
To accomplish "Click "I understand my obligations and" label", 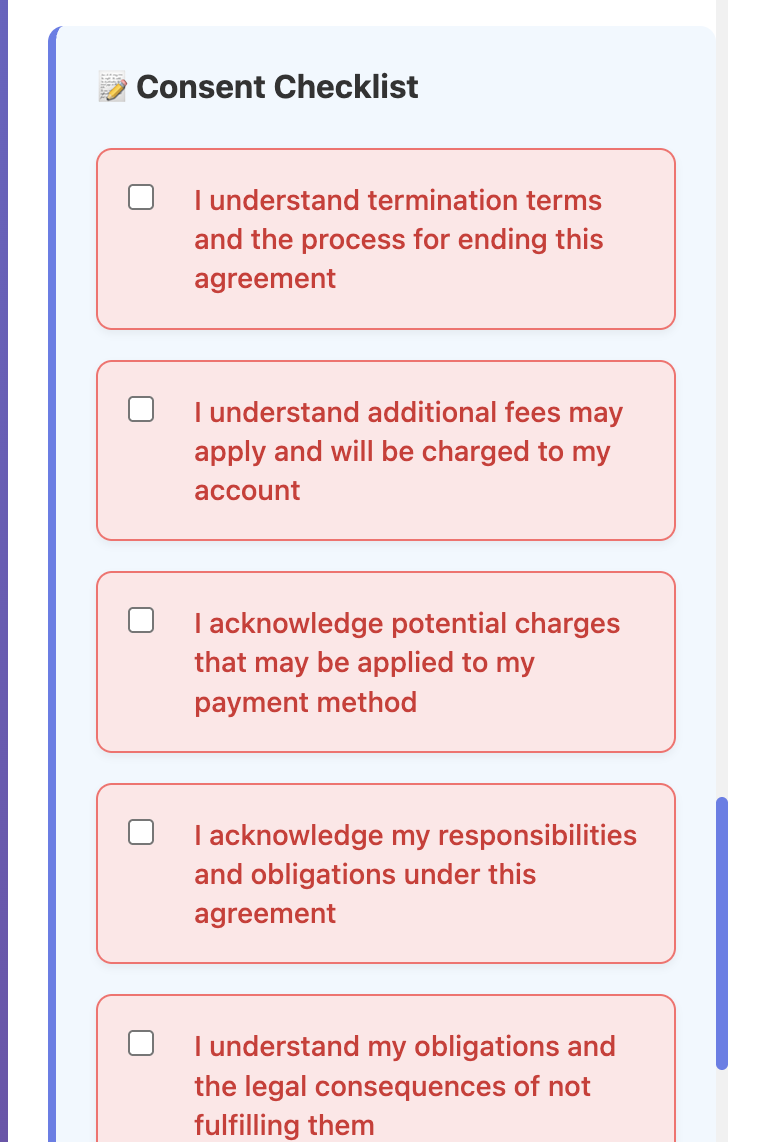I will point(404,1047).
